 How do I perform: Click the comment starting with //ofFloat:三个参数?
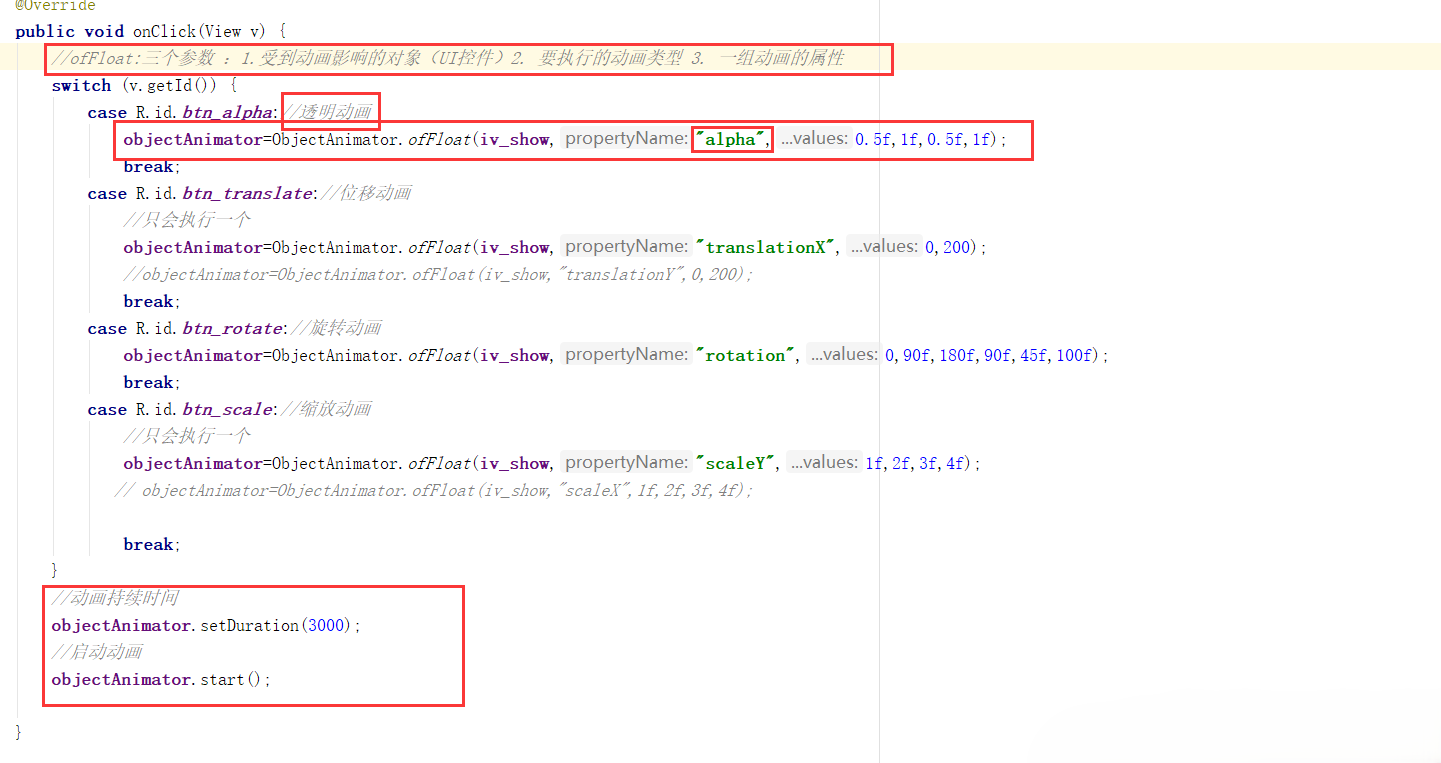448,58
